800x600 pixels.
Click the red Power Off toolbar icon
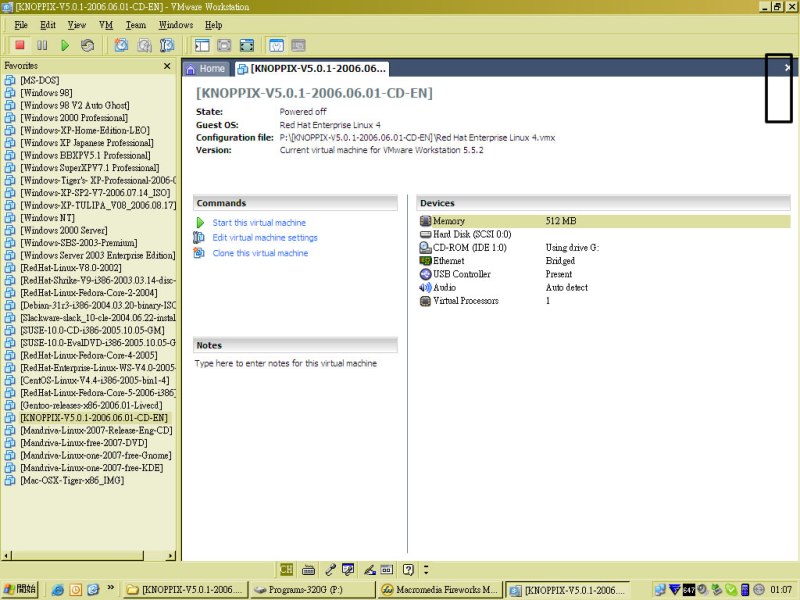click(20, 45)
